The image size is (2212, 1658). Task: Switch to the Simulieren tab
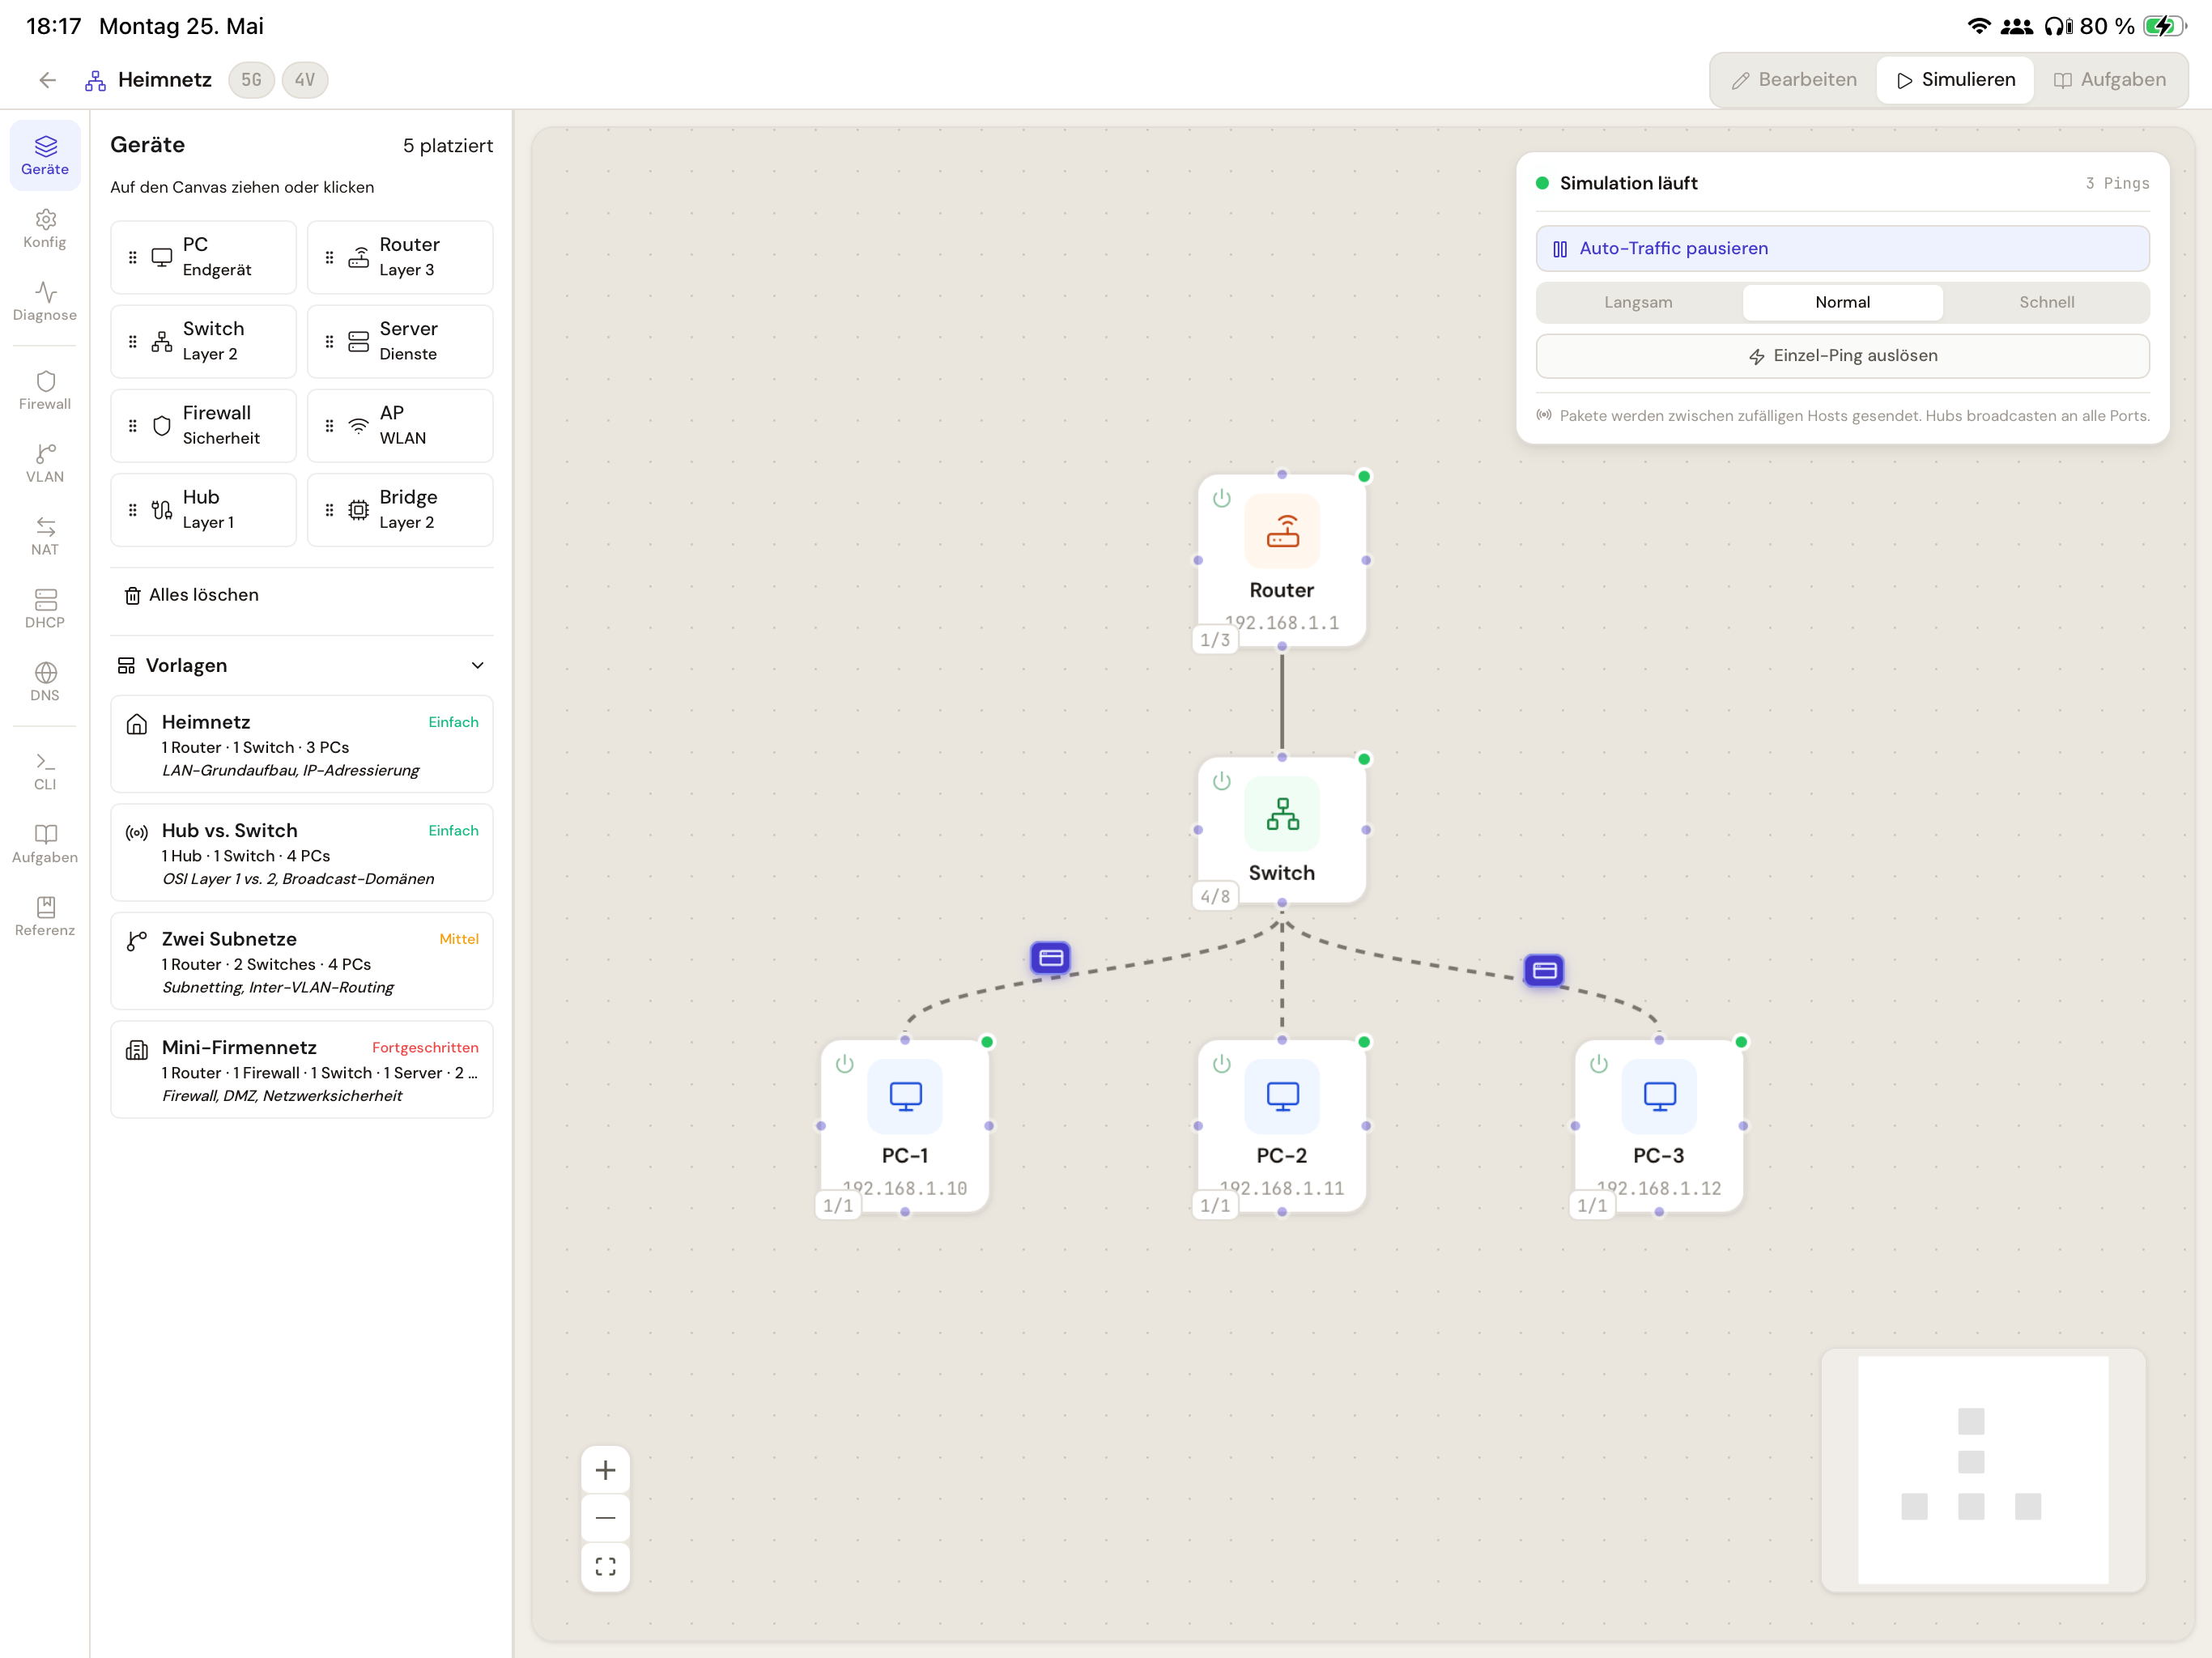pyautogui.click(x=1955, y=80)
